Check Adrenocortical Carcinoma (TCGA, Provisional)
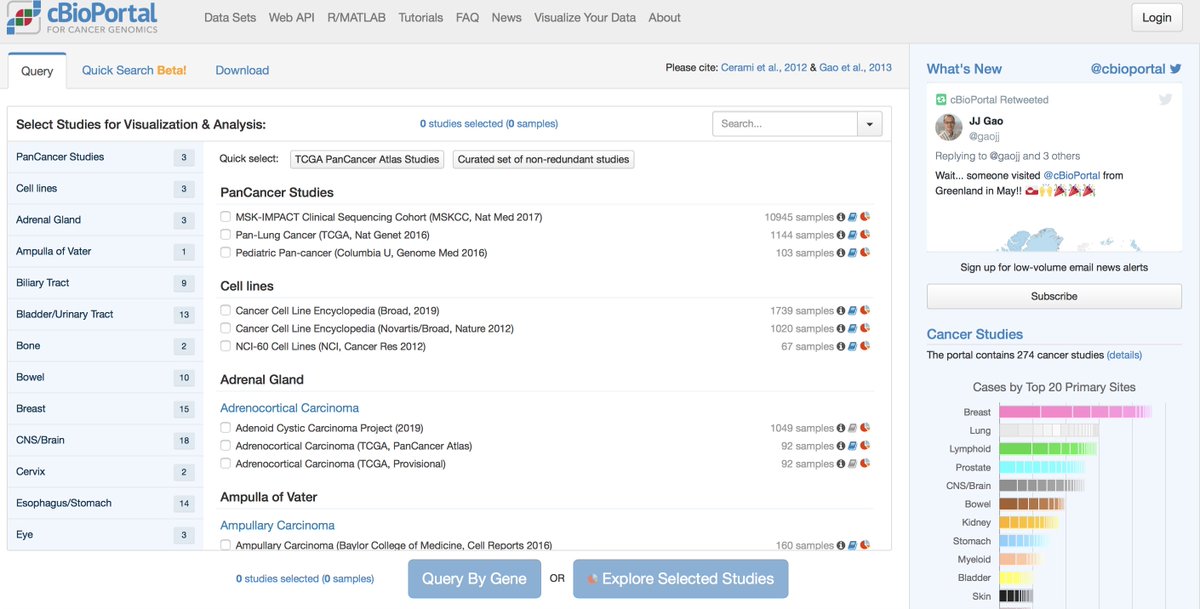The width and height of the screenshot is (1200, 609). [x=226, y=464]
